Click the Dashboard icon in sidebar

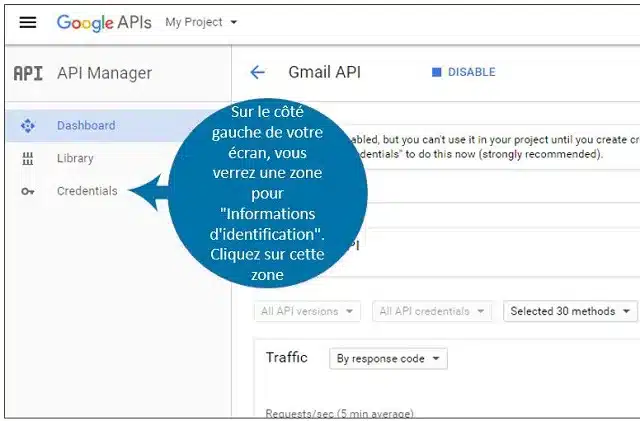point(28,126)
